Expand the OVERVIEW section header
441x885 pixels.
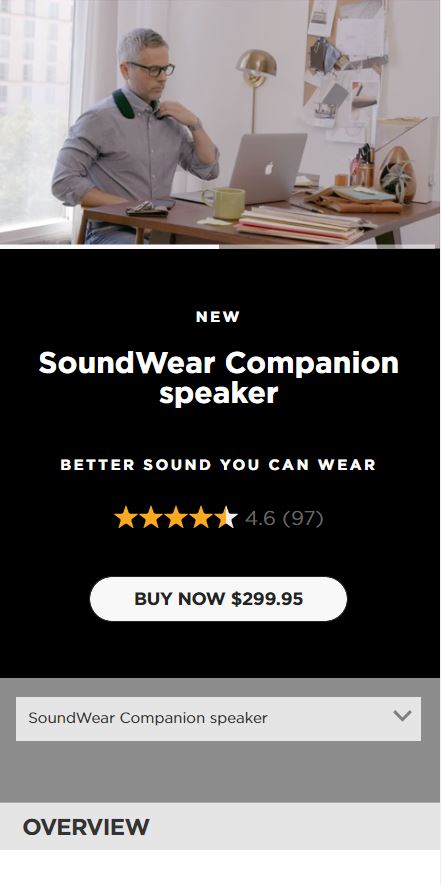point(220,826)
